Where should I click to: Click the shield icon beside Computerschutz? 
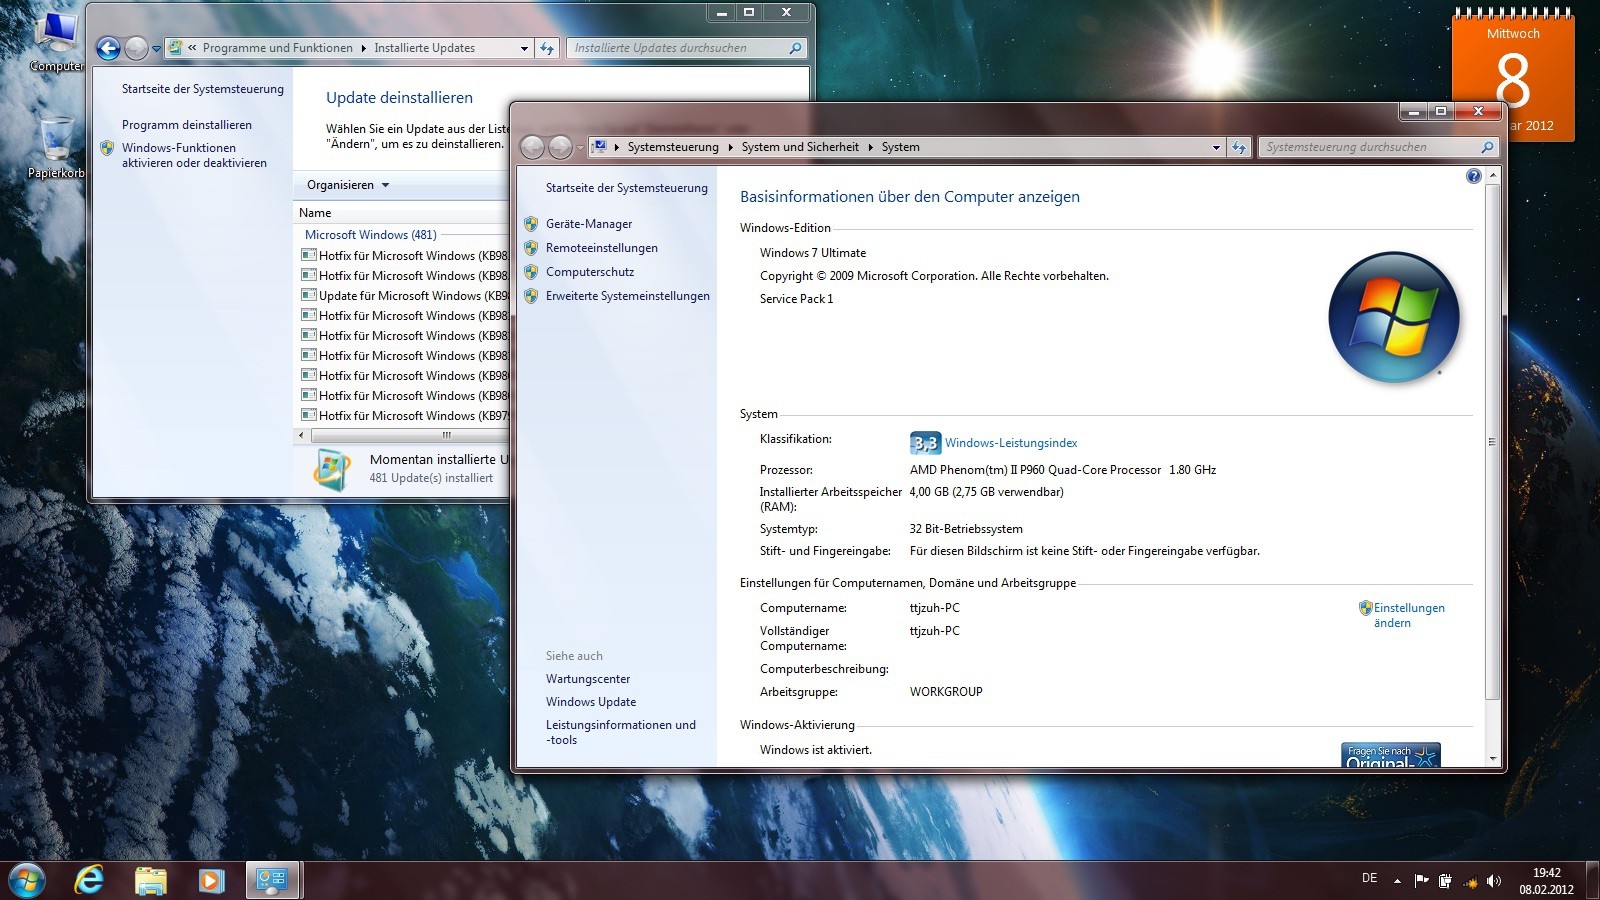(531, 272)
